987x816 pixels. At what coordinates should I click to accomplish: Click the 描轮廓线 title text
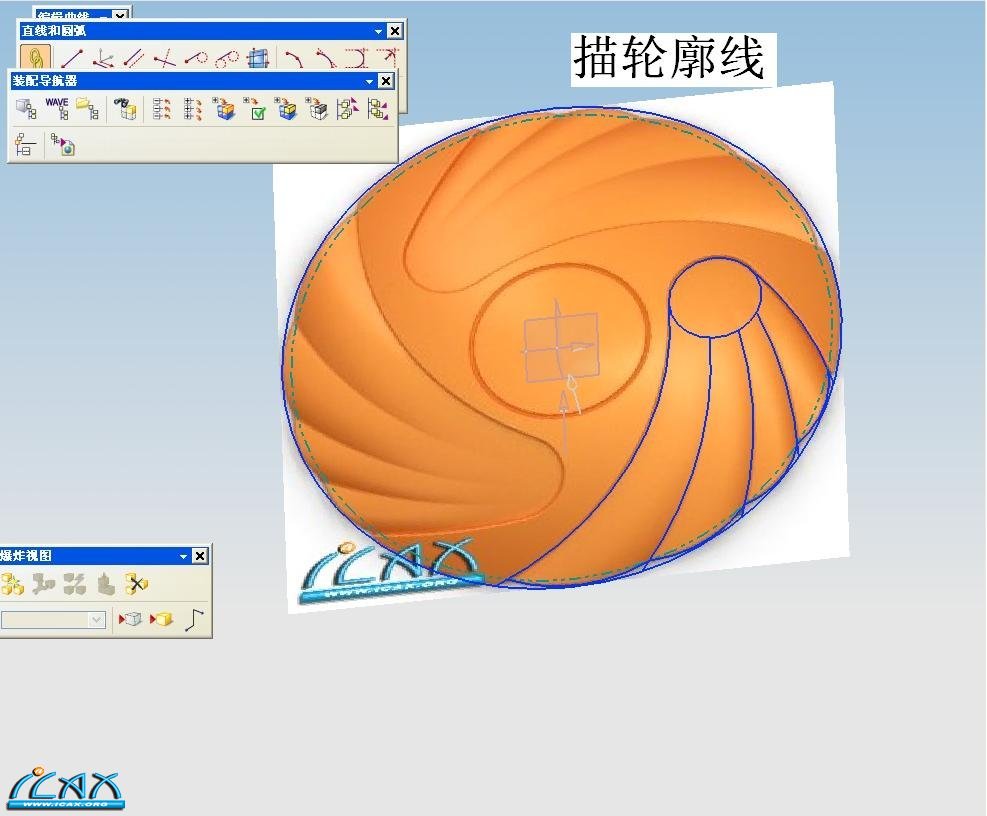pos(668,58)
